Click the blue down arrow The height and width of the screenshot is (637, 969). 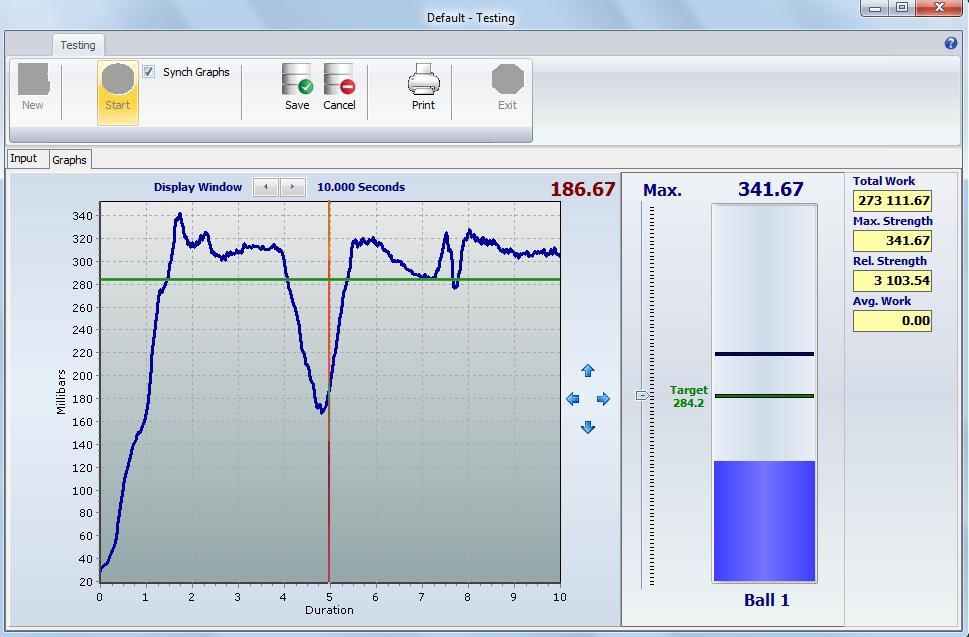(x=588, y=427)
